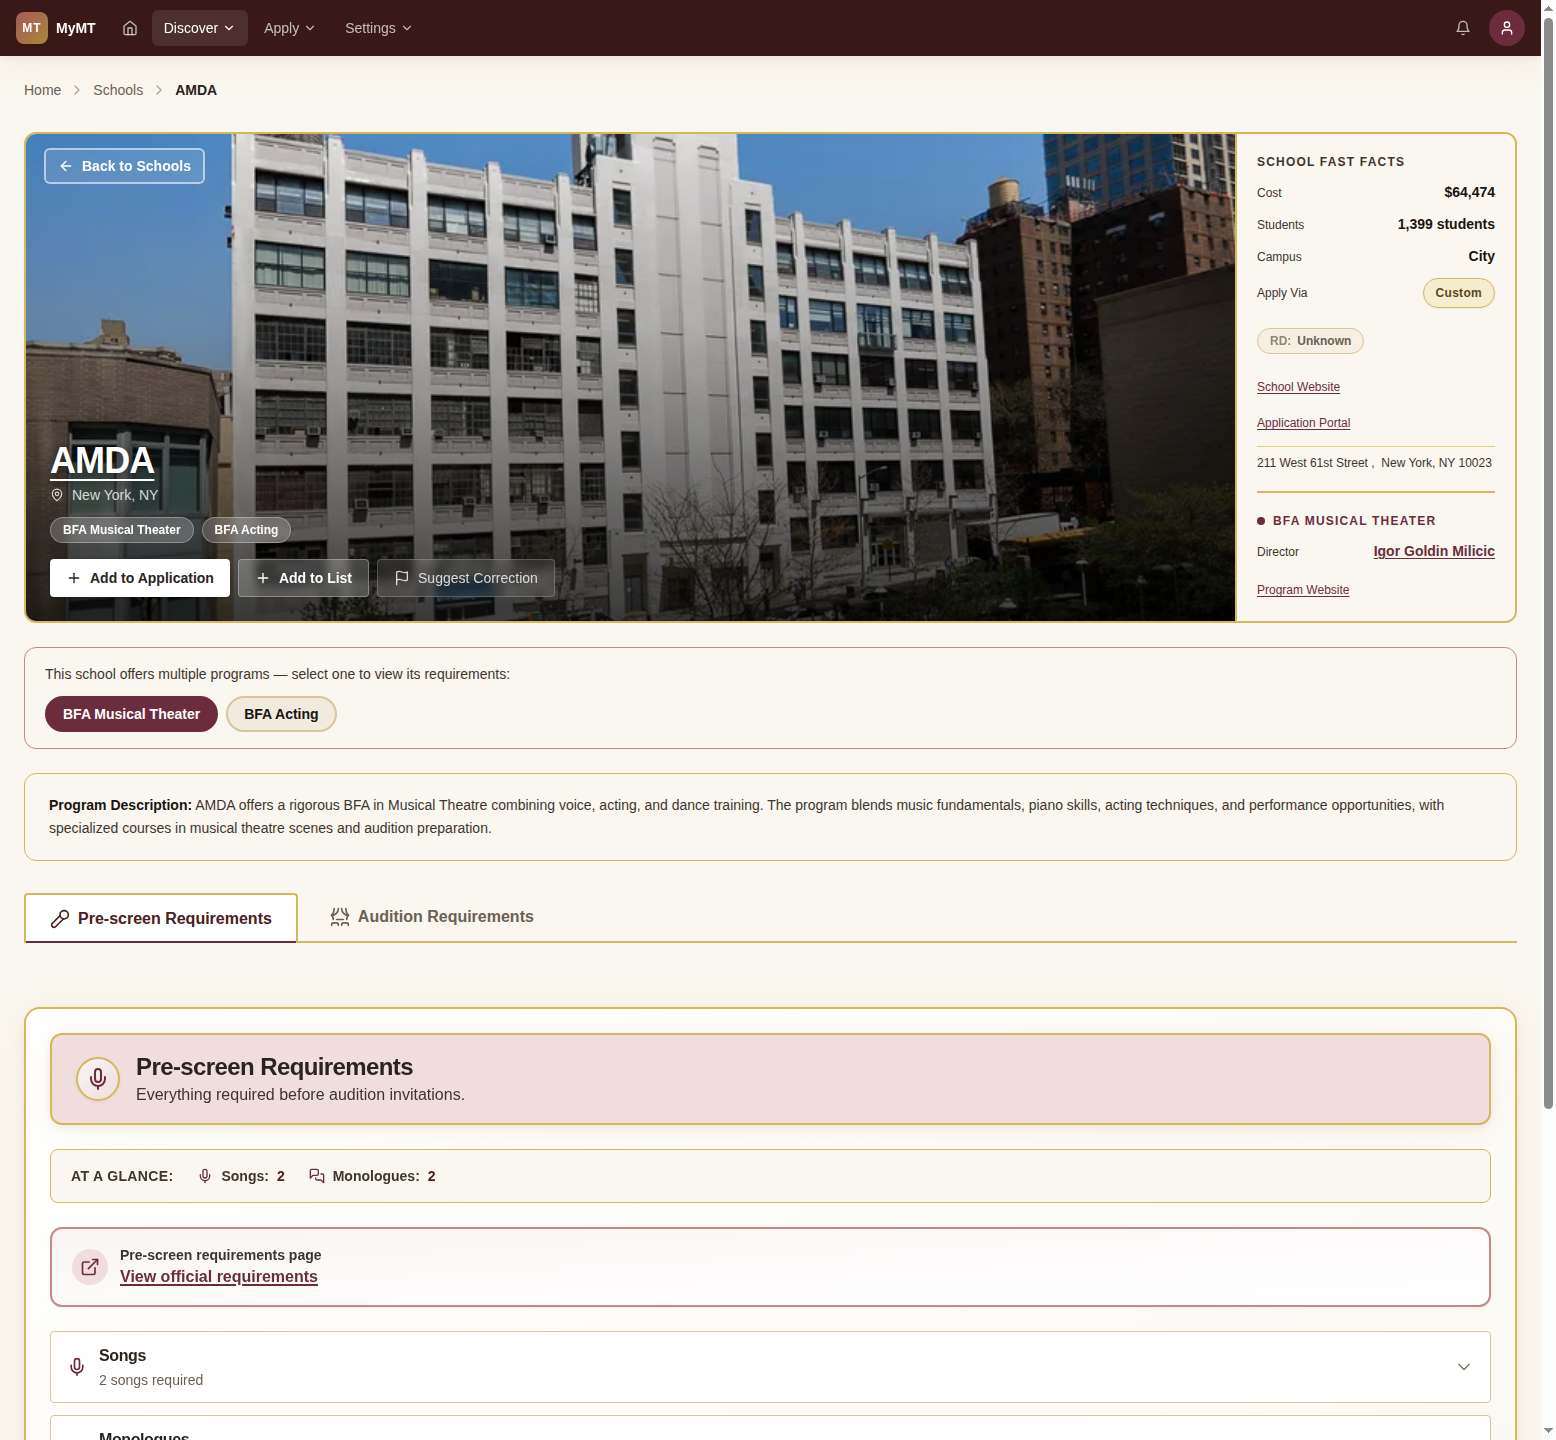Click Add to Application button

[140, 578]
